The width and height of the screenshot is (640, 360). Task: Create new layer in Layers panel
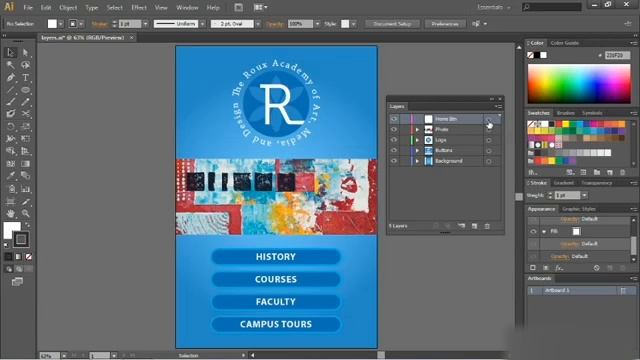(474, 226)
